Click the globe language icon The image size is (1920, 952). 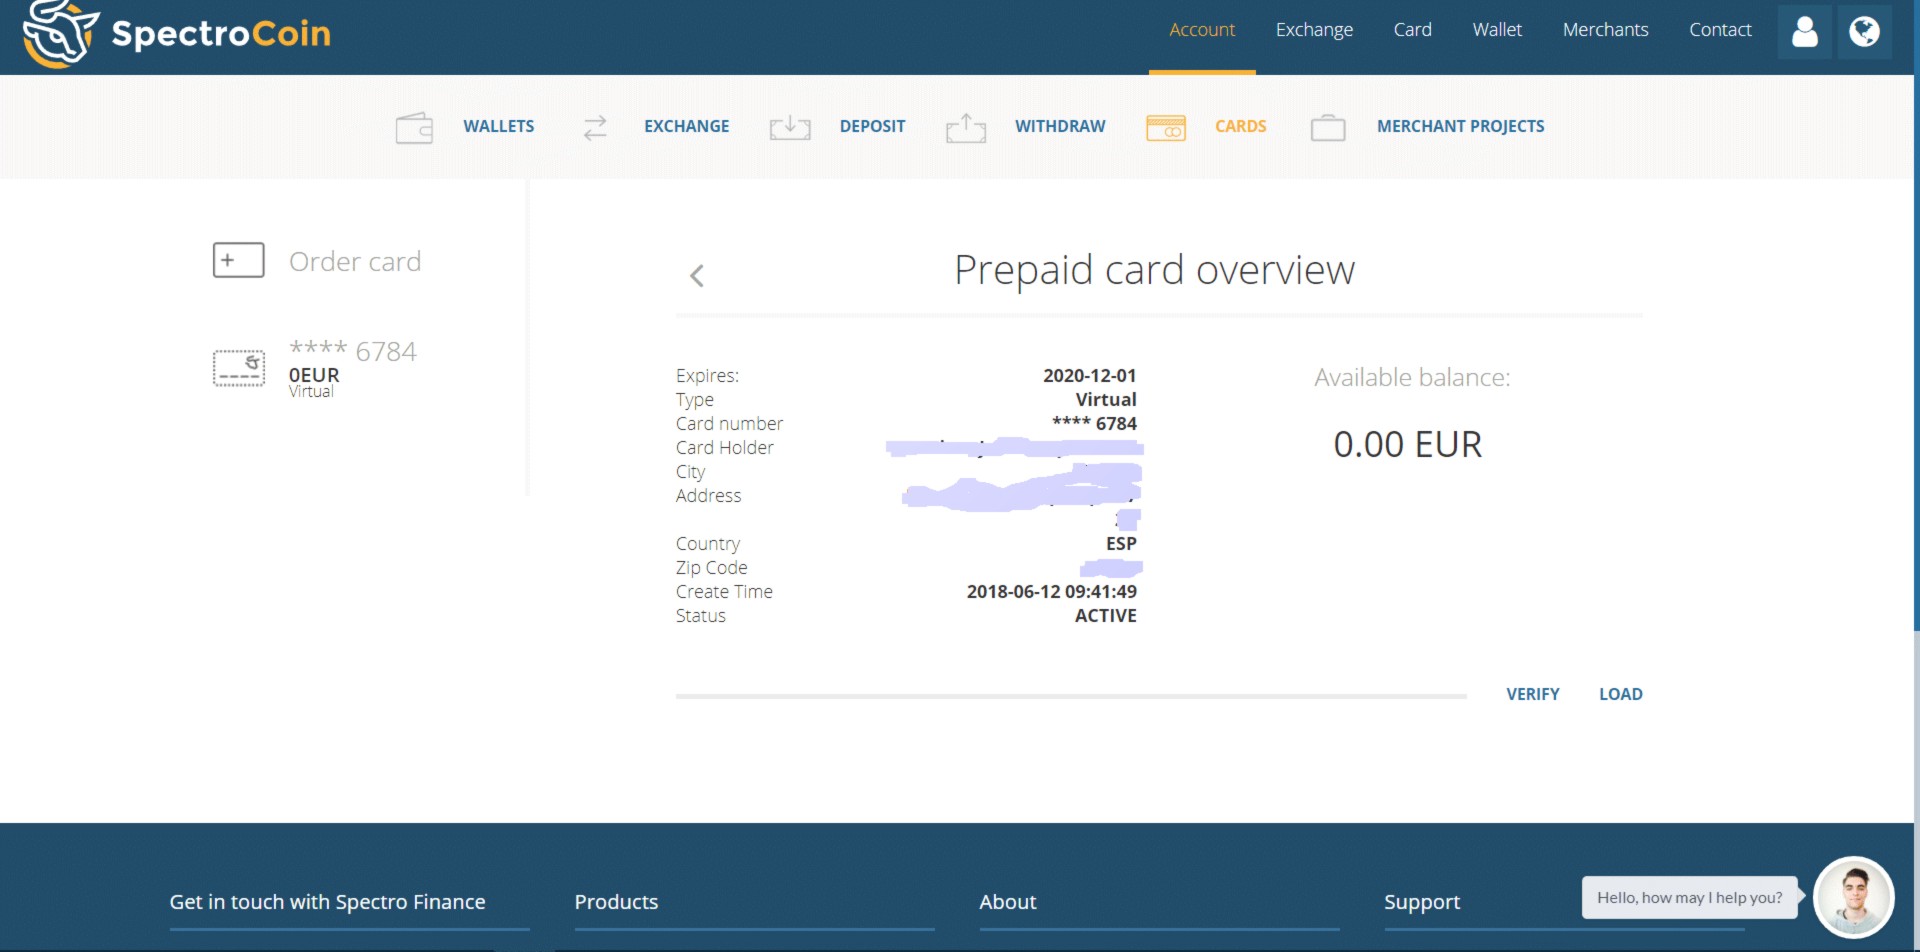coord(1864,32)
